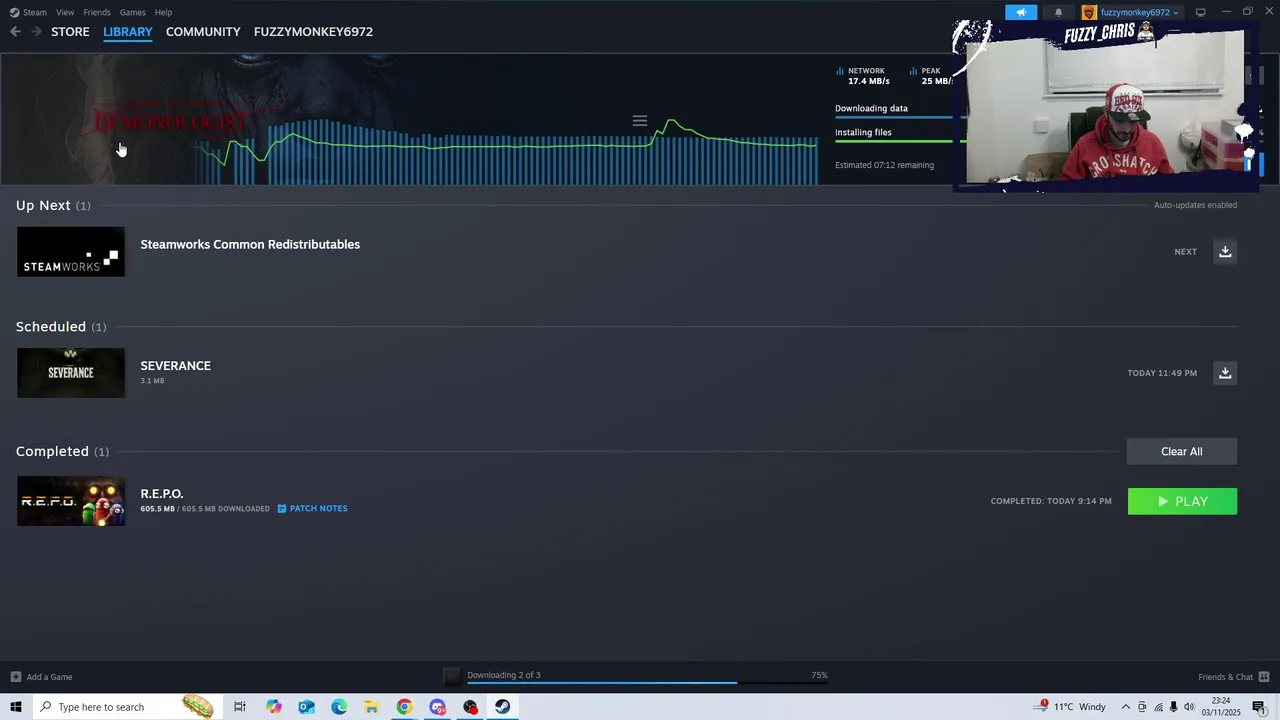The height and width of the screenshot is (720, 1280).
Task: Open Microsoft Edge from the taskbar
Action: click(x=339, y=707)
